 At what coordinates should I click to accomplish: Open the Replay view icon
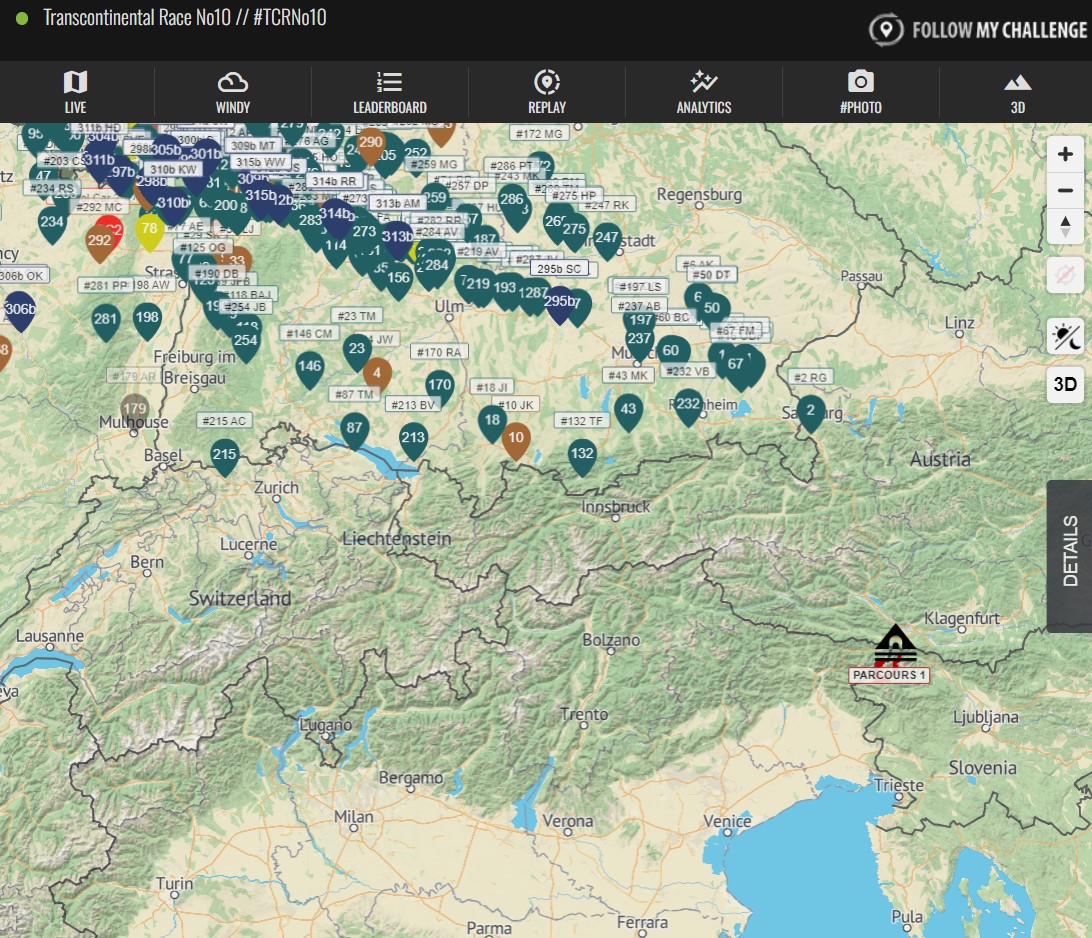pos(546,91)
